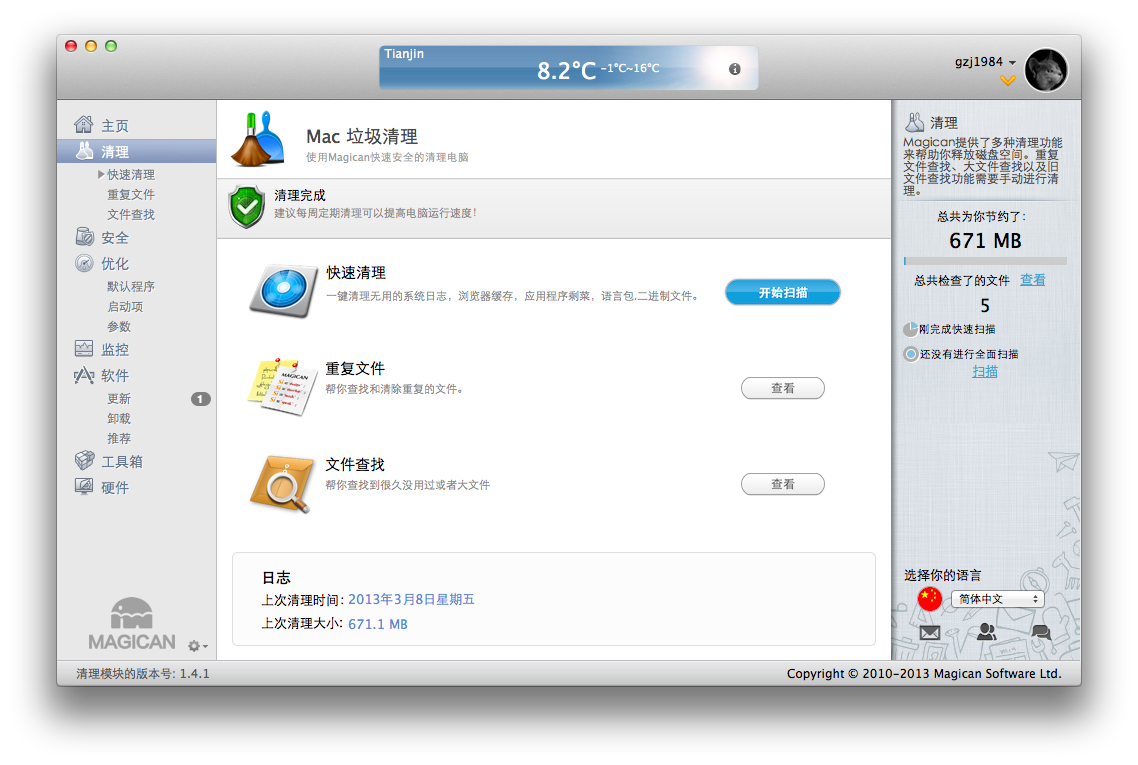Click the contacts people icon
The width and height of the screenshot is (1138, 765).
[986, 631]
